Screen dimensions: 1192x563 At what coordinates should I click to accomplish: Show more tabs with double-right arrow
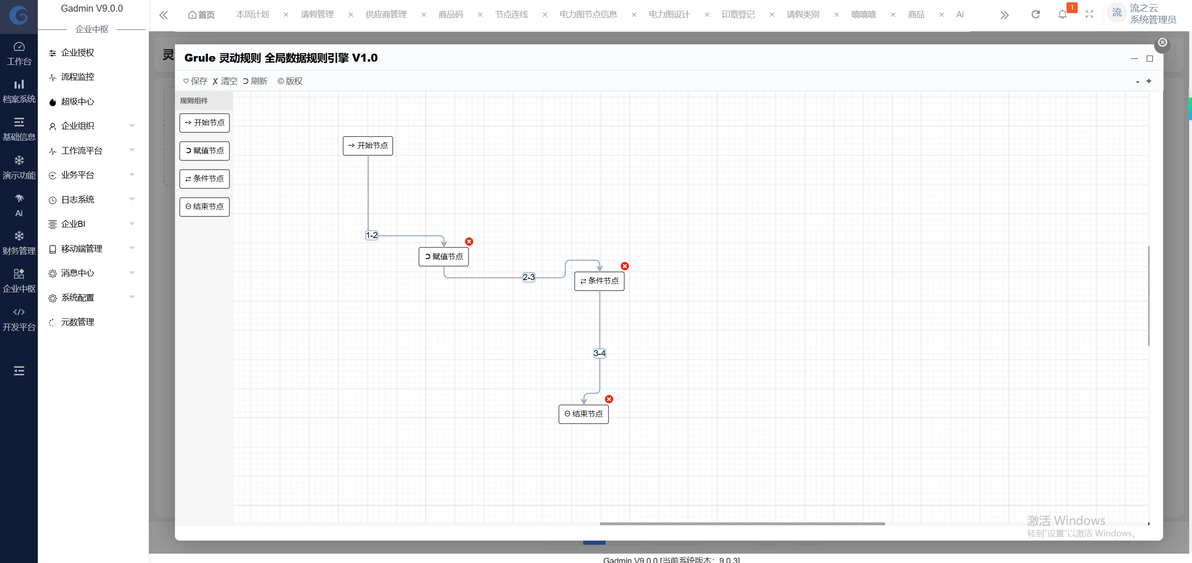[x=1004, y=14]
